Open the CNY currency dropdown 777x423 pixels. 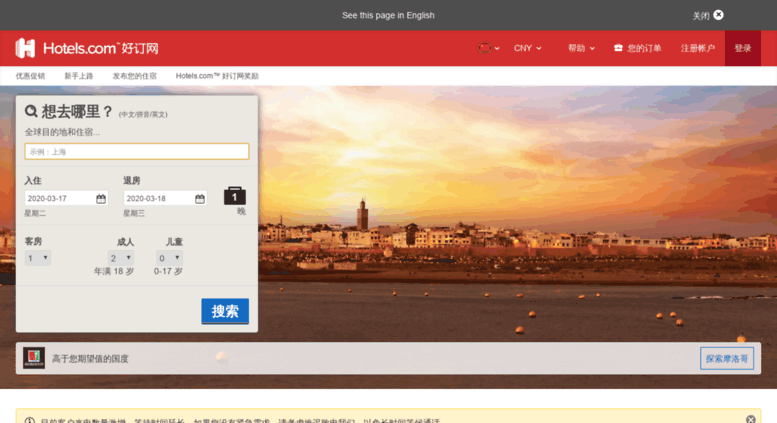click(x=527, y=48)
